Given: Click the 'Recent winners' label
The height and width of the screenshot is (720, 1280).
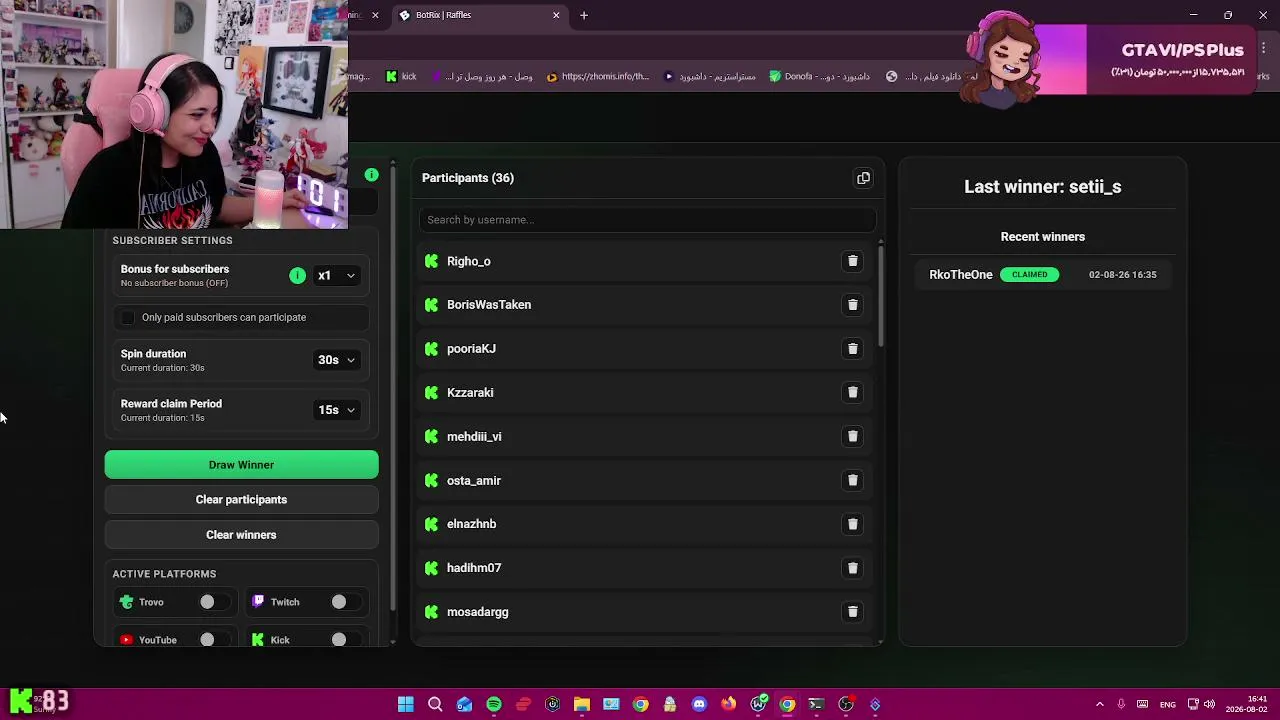Looking at the screenshot, I should point(1042,237).
